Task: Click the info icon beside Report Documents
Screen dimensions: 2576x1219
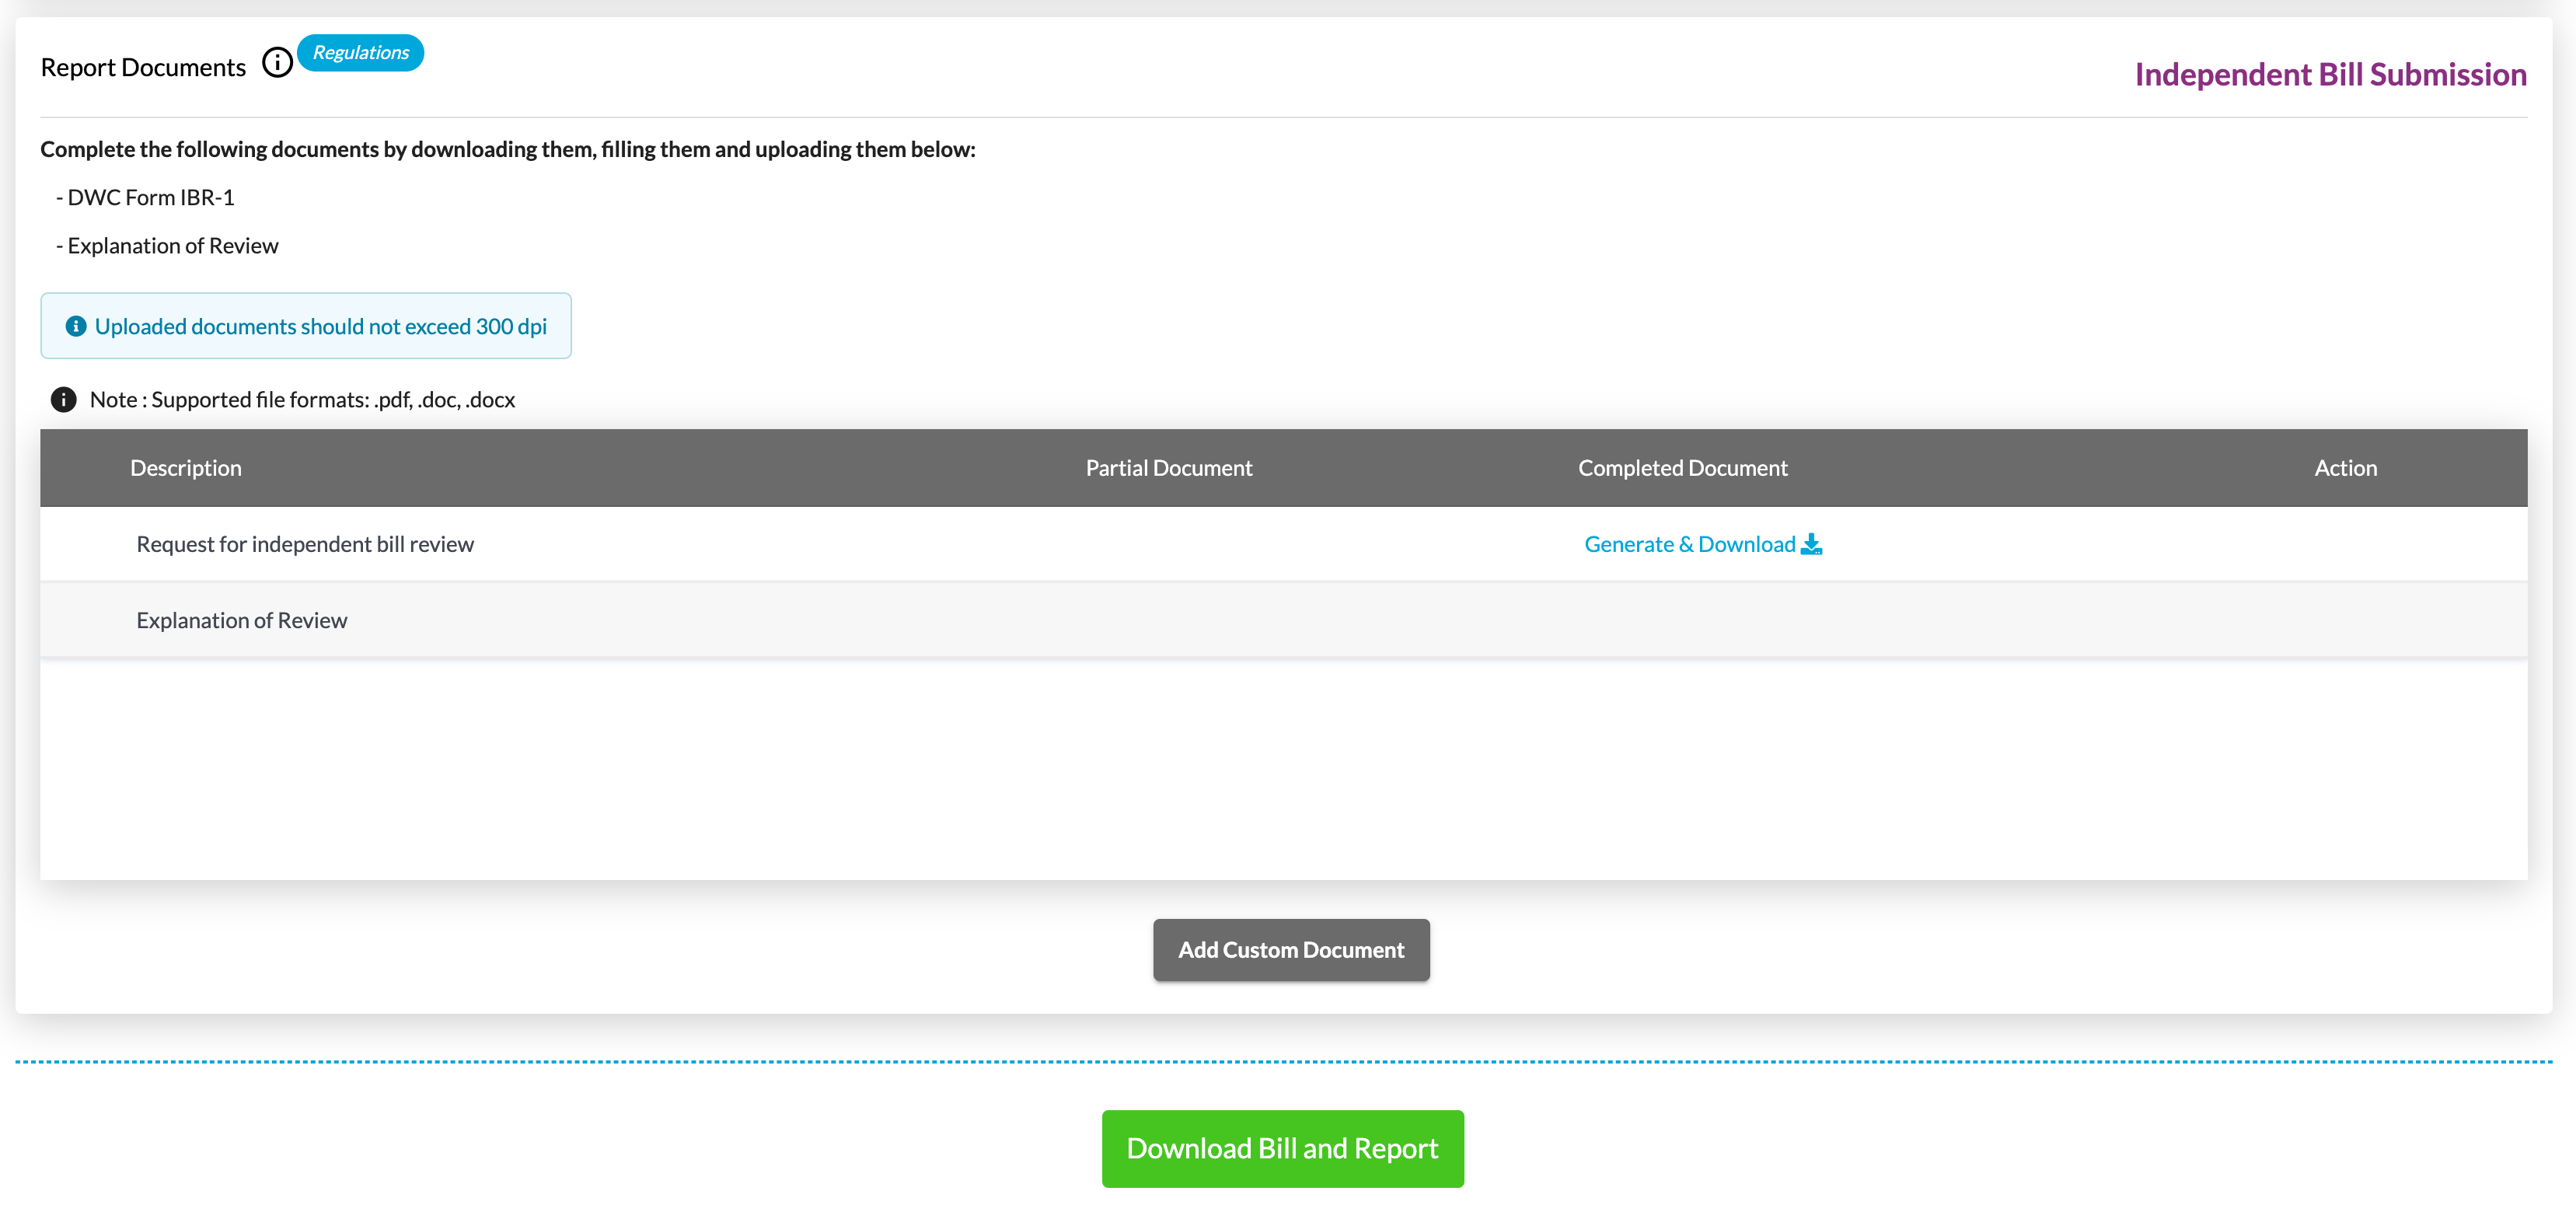Action: 277,63
